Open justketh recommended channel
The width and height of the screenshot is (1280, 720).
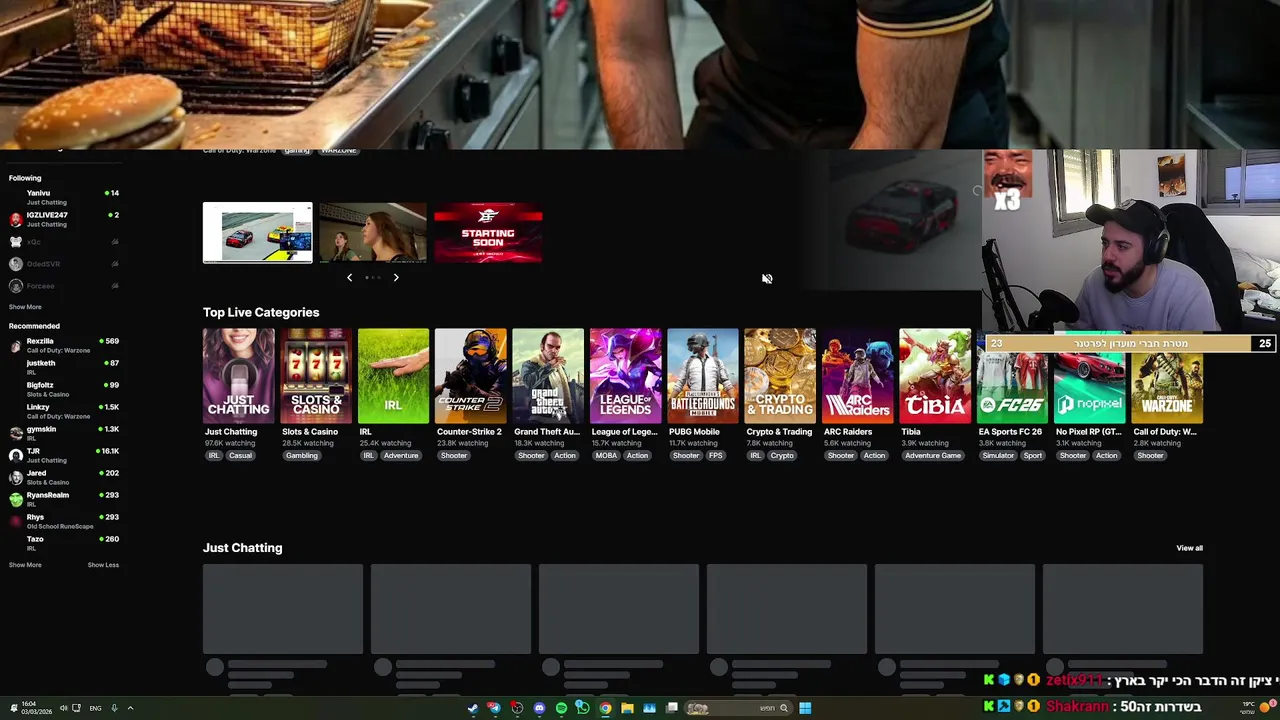pos(64,367)
